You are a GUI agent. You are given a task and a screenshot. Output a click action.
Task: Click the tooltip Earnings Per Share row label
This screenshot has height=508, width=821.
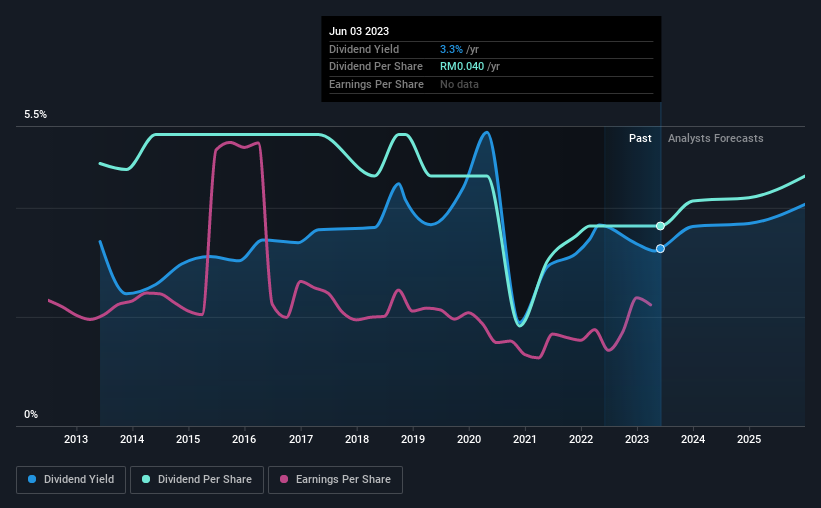click(x=376, y=84)
